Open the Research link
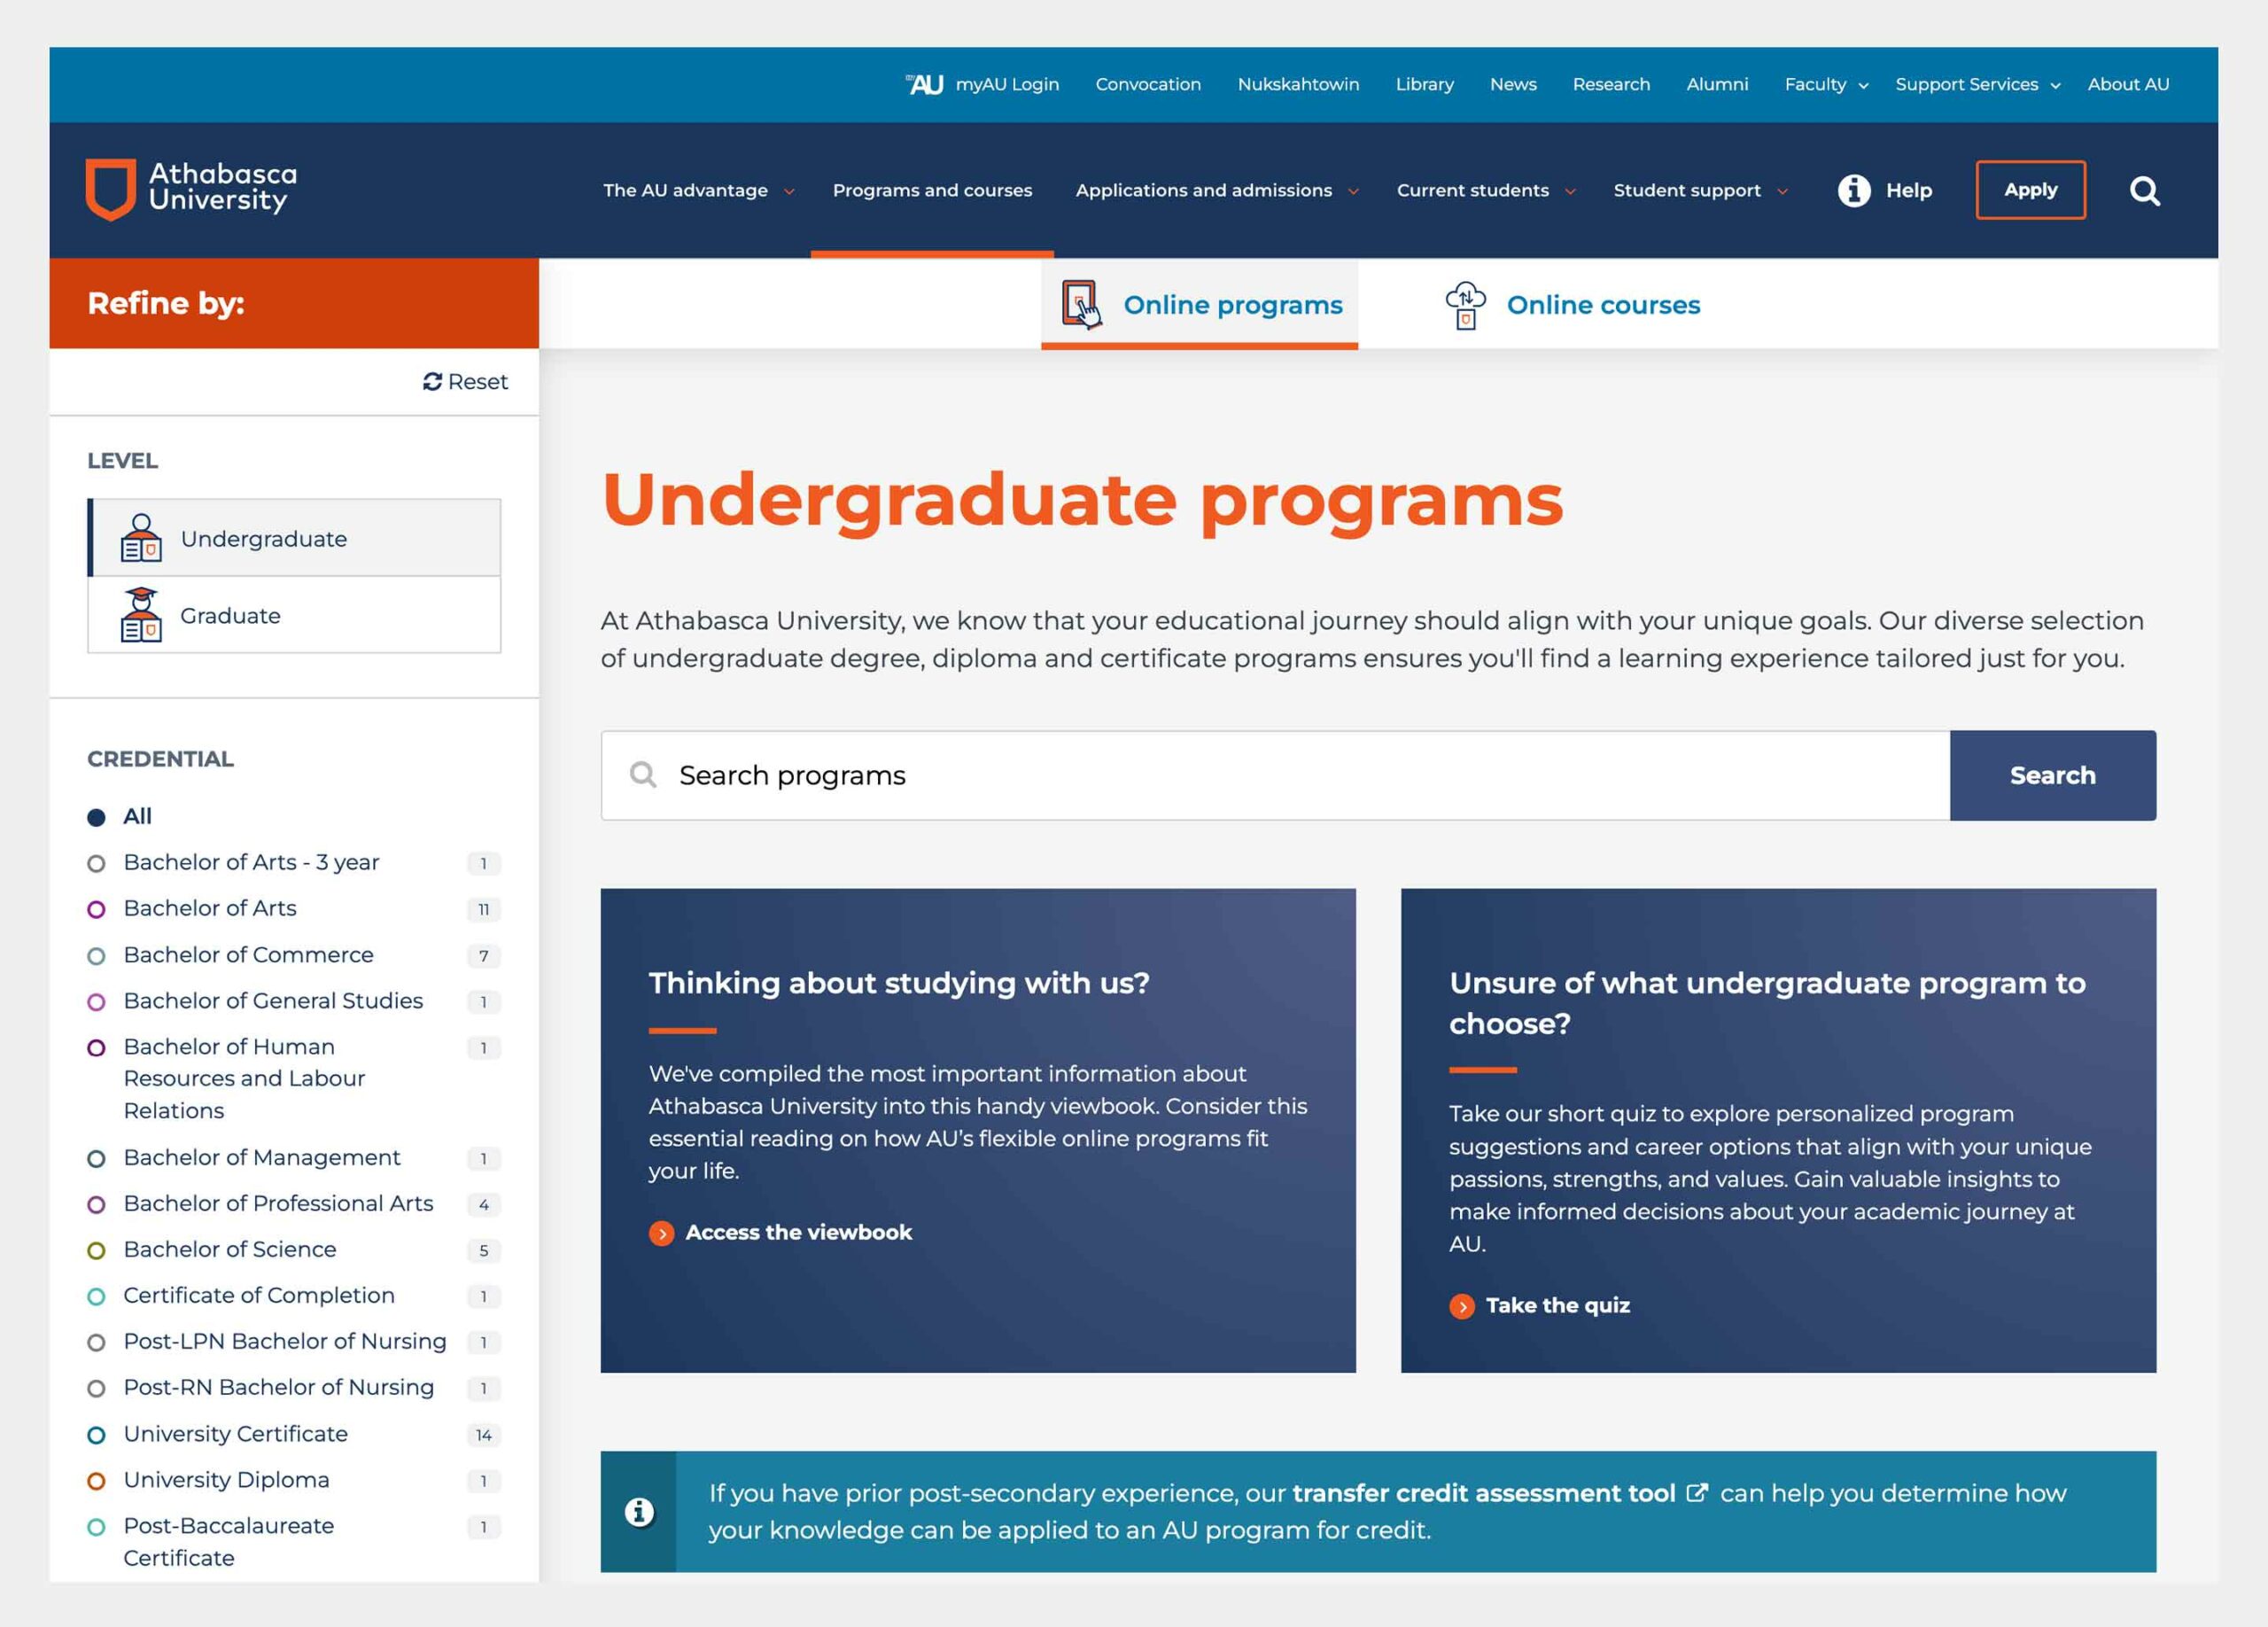 [1611, 85]
